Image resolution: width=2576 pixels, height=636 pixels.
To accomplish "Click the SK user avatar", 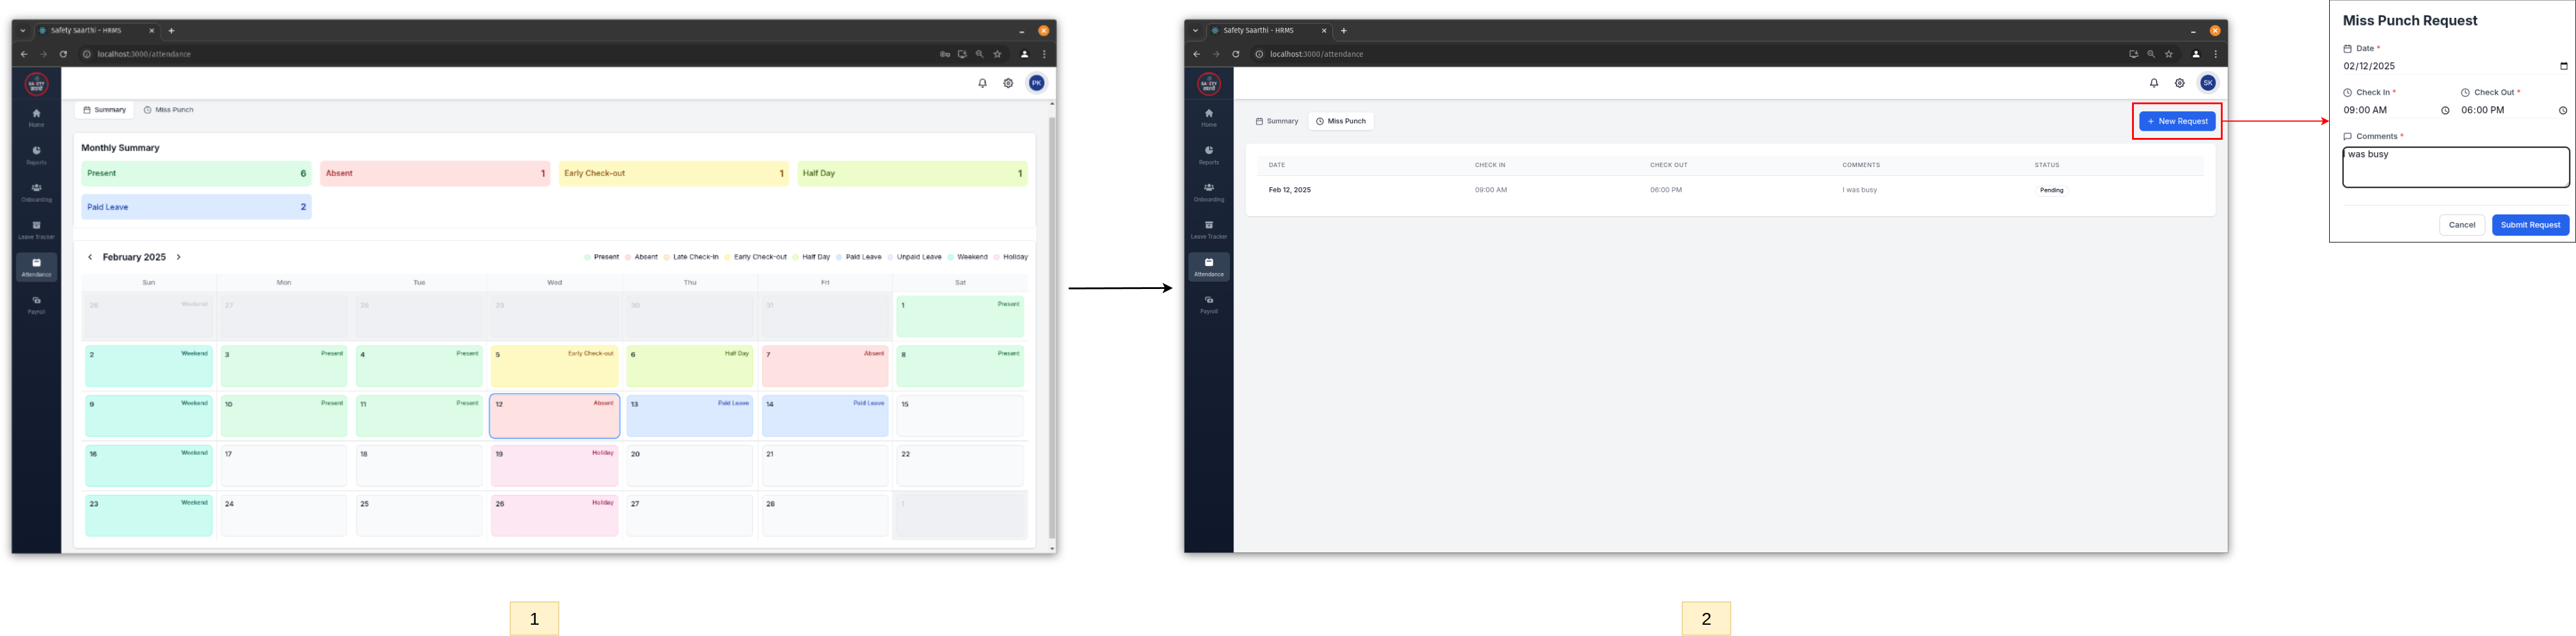I will tap(2207, 83).
